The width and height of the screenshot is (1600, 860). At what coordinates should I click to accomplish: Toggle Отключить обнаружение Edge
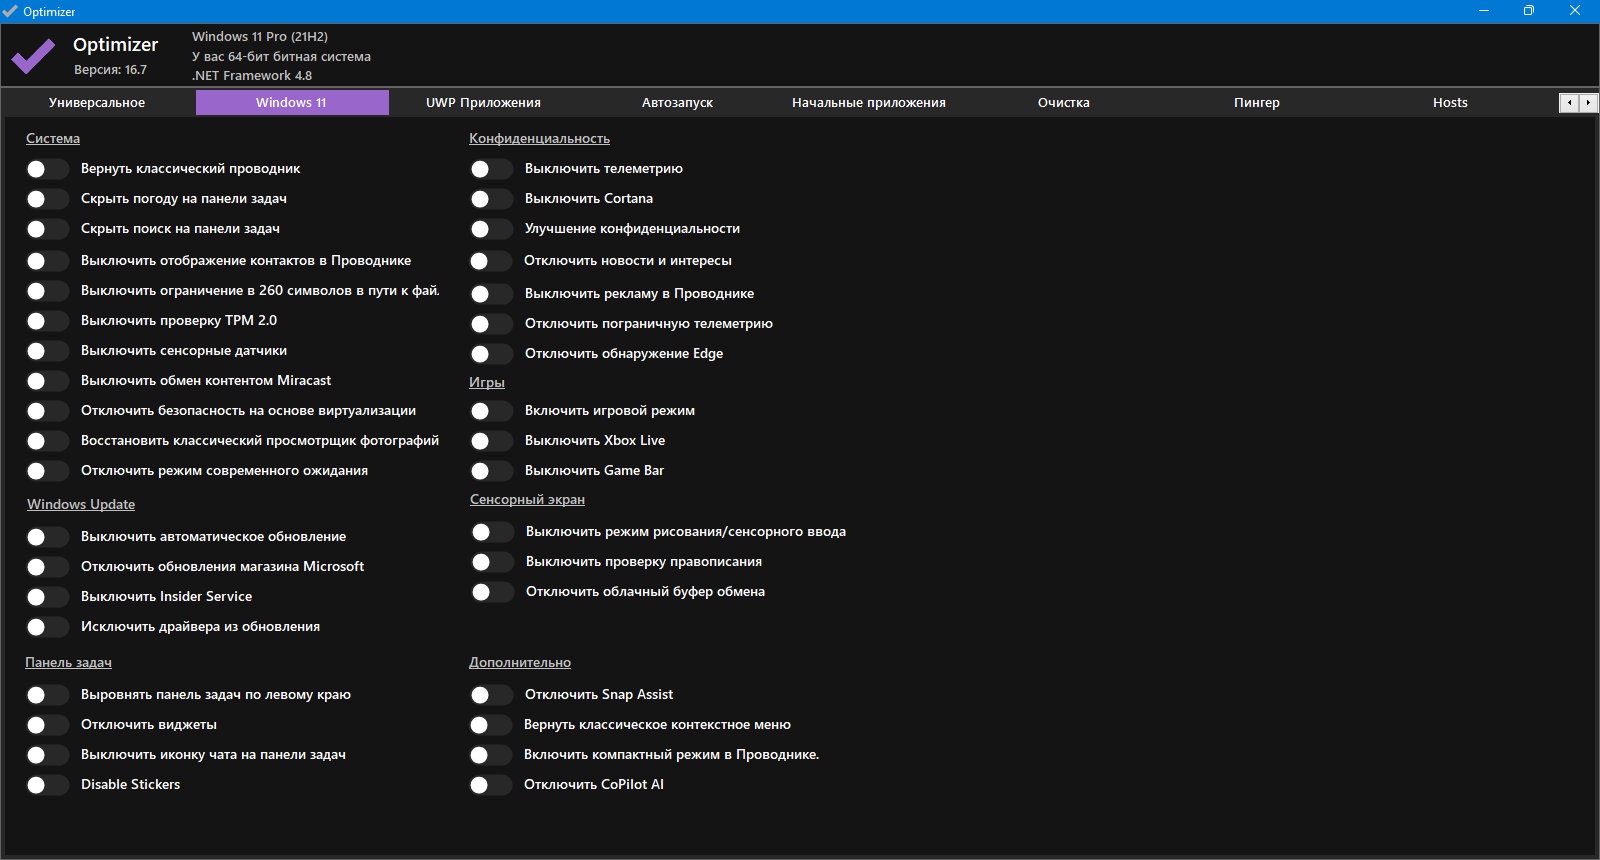pyautogui.click(x=491, y=354)
